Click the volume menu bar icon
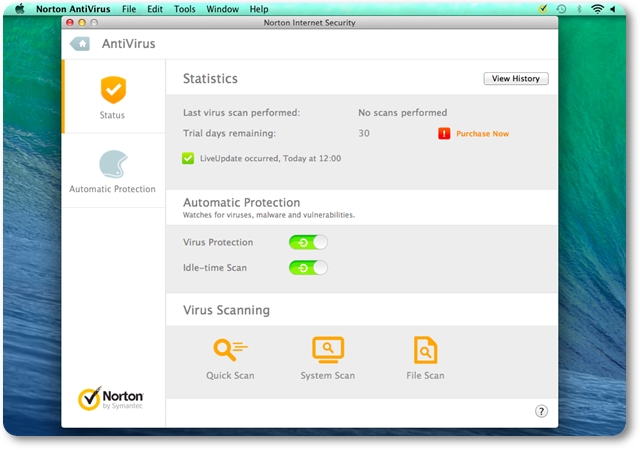Viewport: 640px width, 450px height. (613, 9)
